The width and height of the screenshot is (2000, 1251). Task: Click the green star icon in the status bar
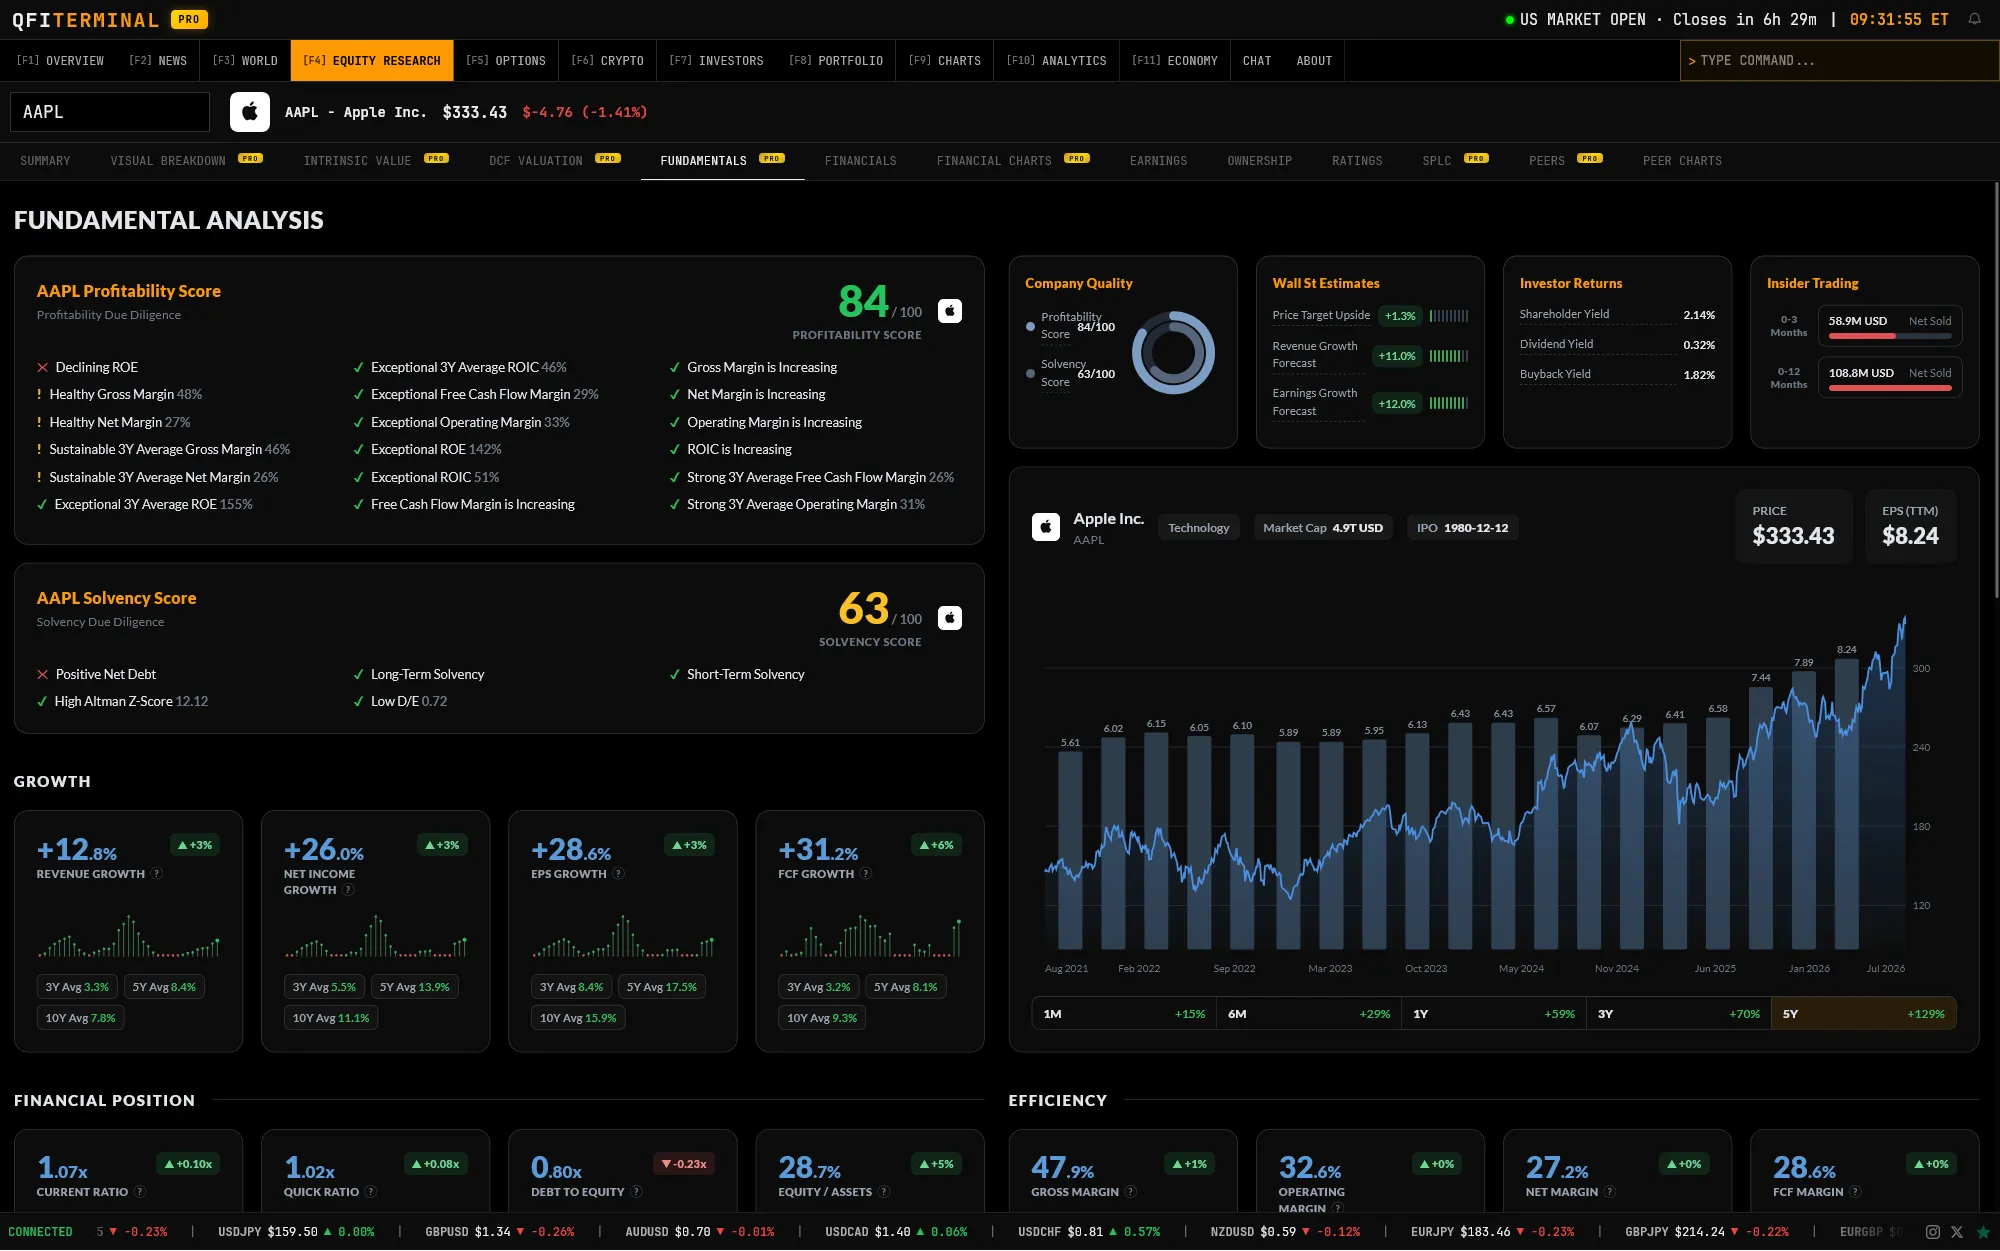click(1983, 1232)
